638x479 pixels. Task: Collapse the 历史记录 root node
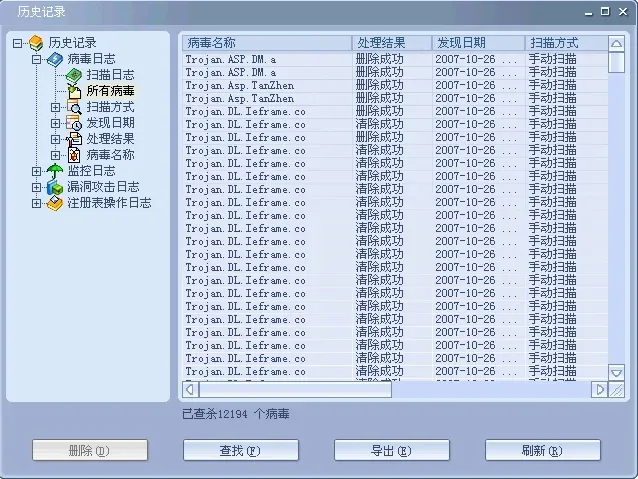point(17,43)
